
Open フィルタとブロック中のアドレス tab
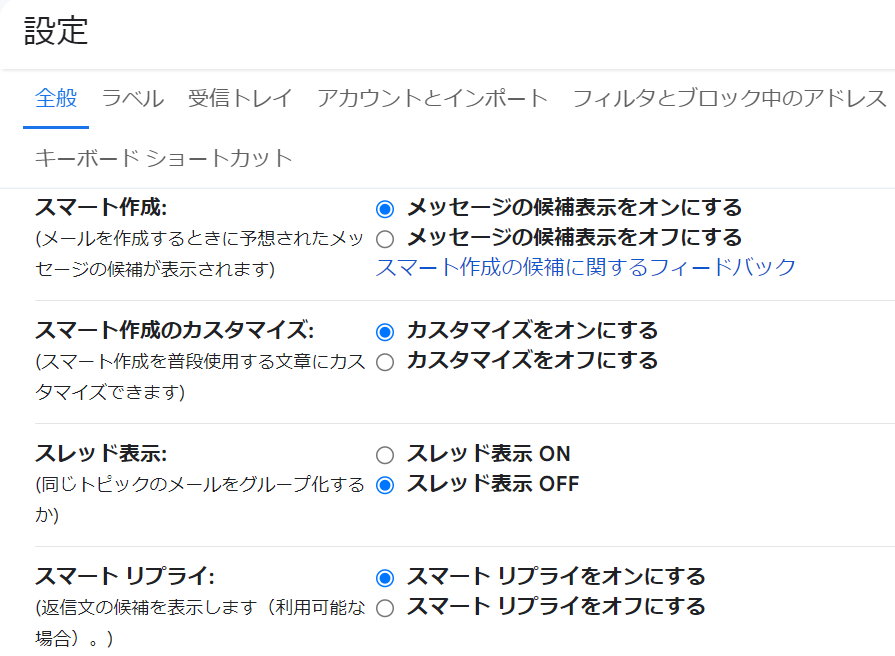(729, 98)
